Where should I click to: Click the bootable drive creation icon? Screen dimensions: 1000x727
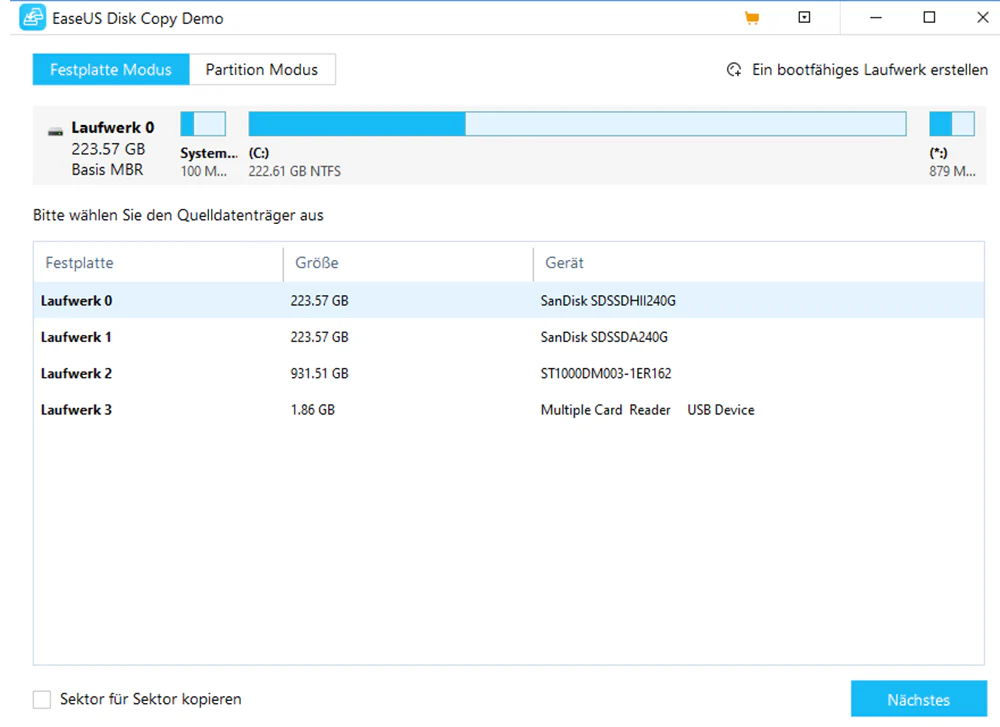(734, 70)
